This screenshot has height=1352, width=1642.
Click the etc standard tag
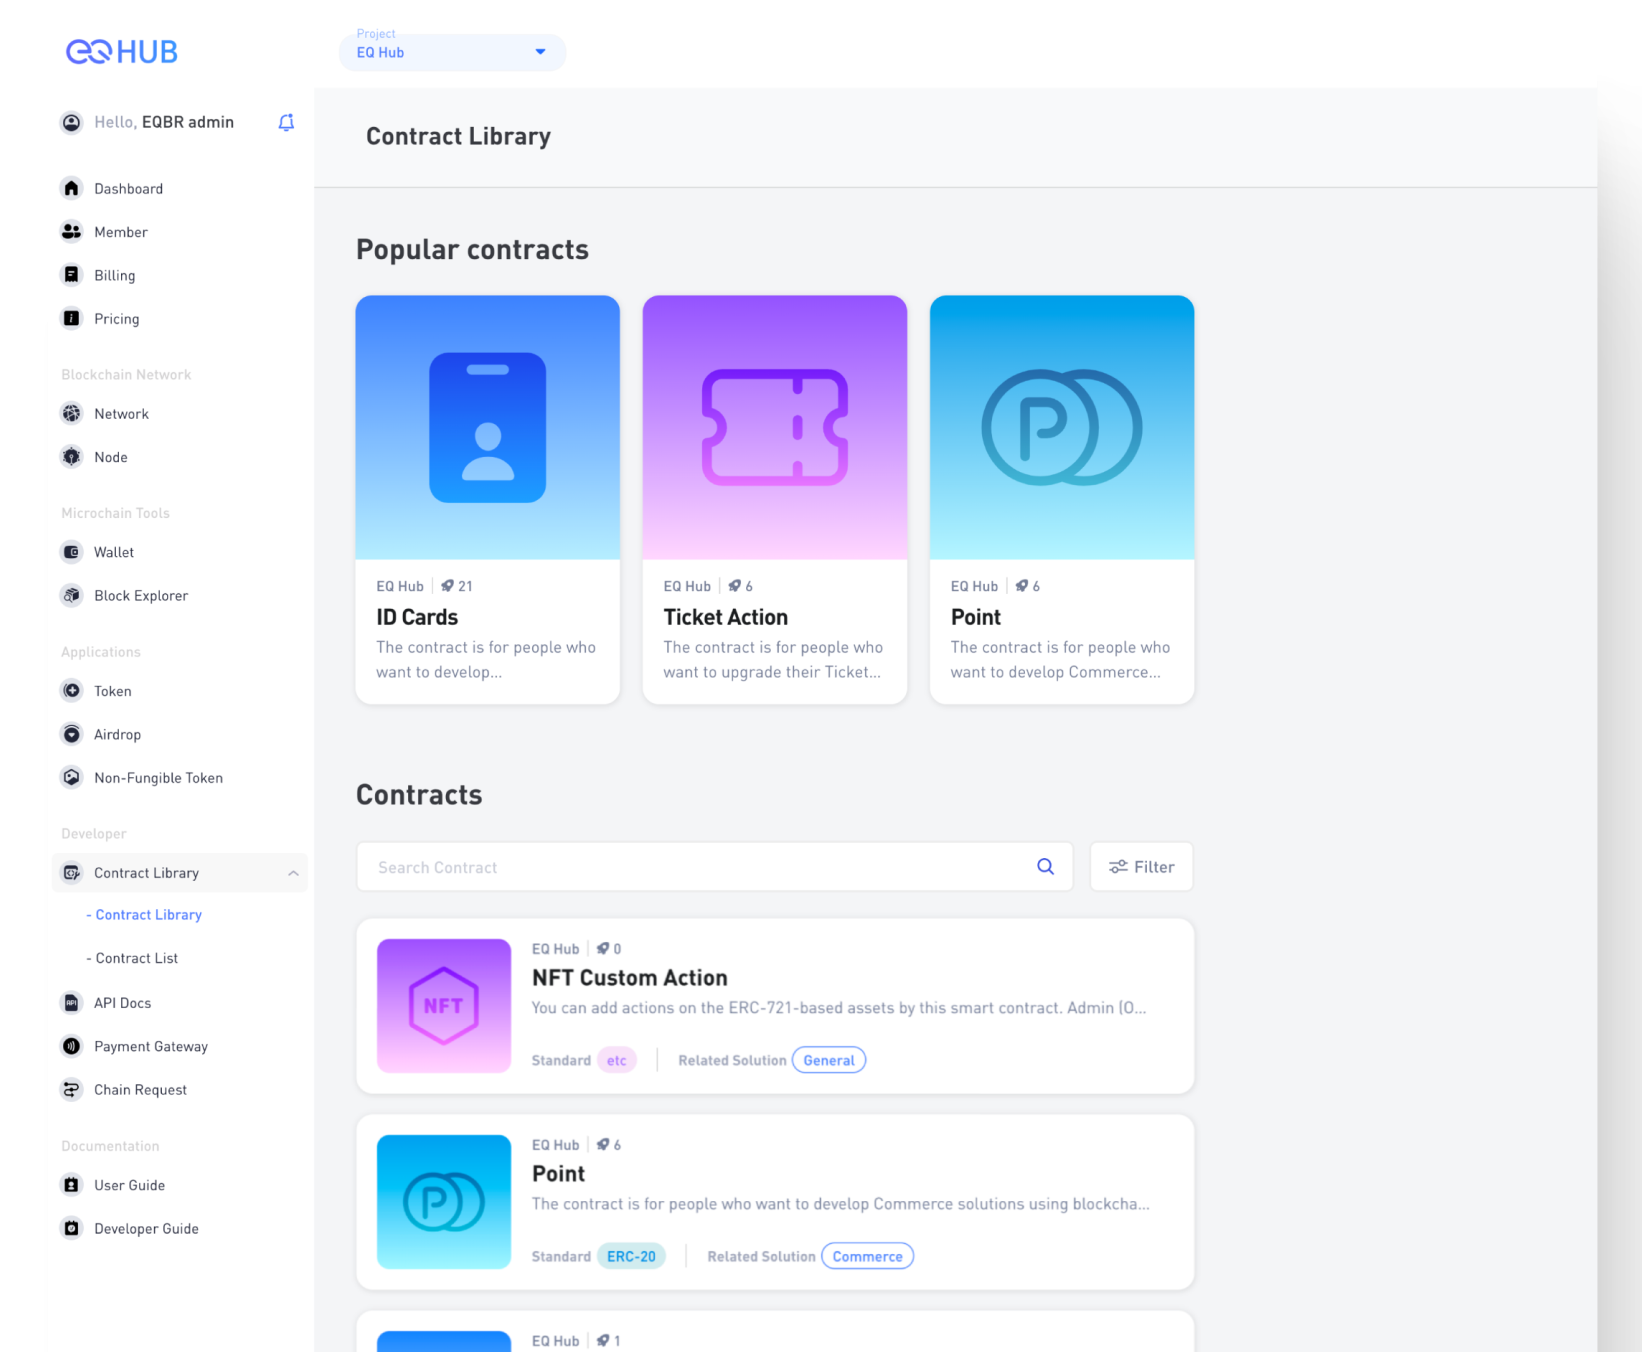point(617,1060)
